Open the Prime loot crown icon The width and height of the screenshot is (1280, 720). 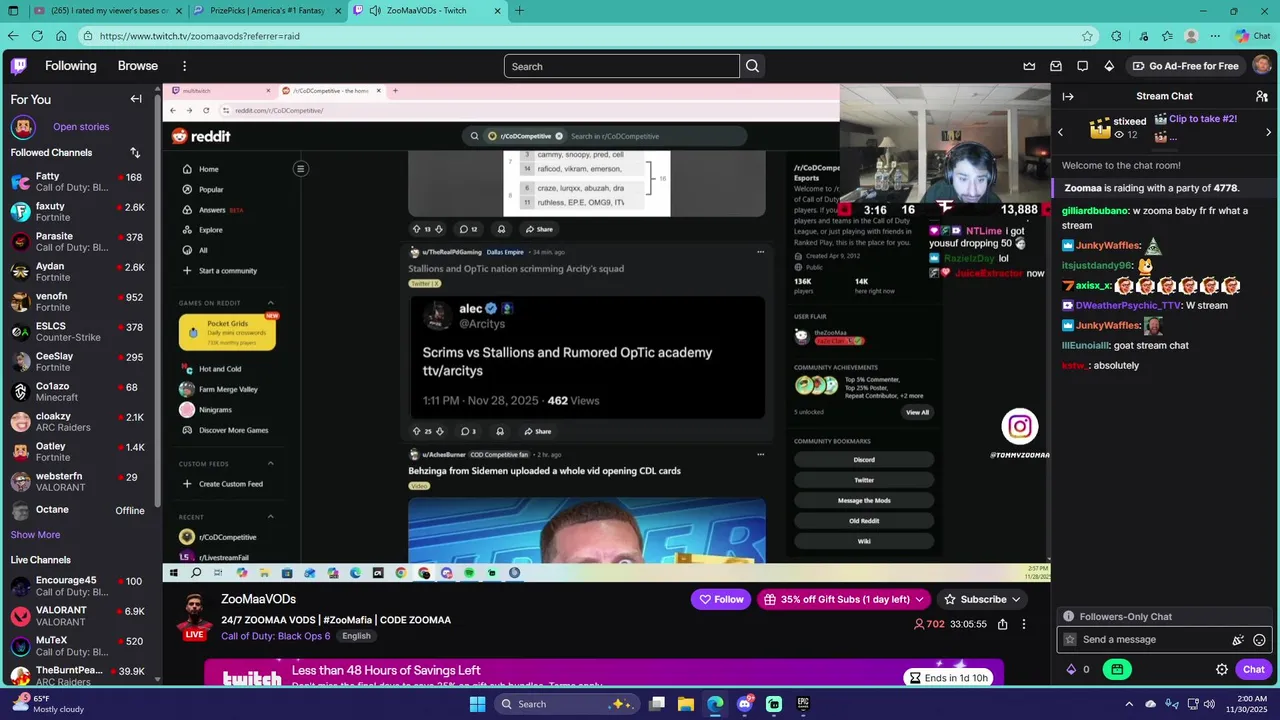(x=1029, y=66)
